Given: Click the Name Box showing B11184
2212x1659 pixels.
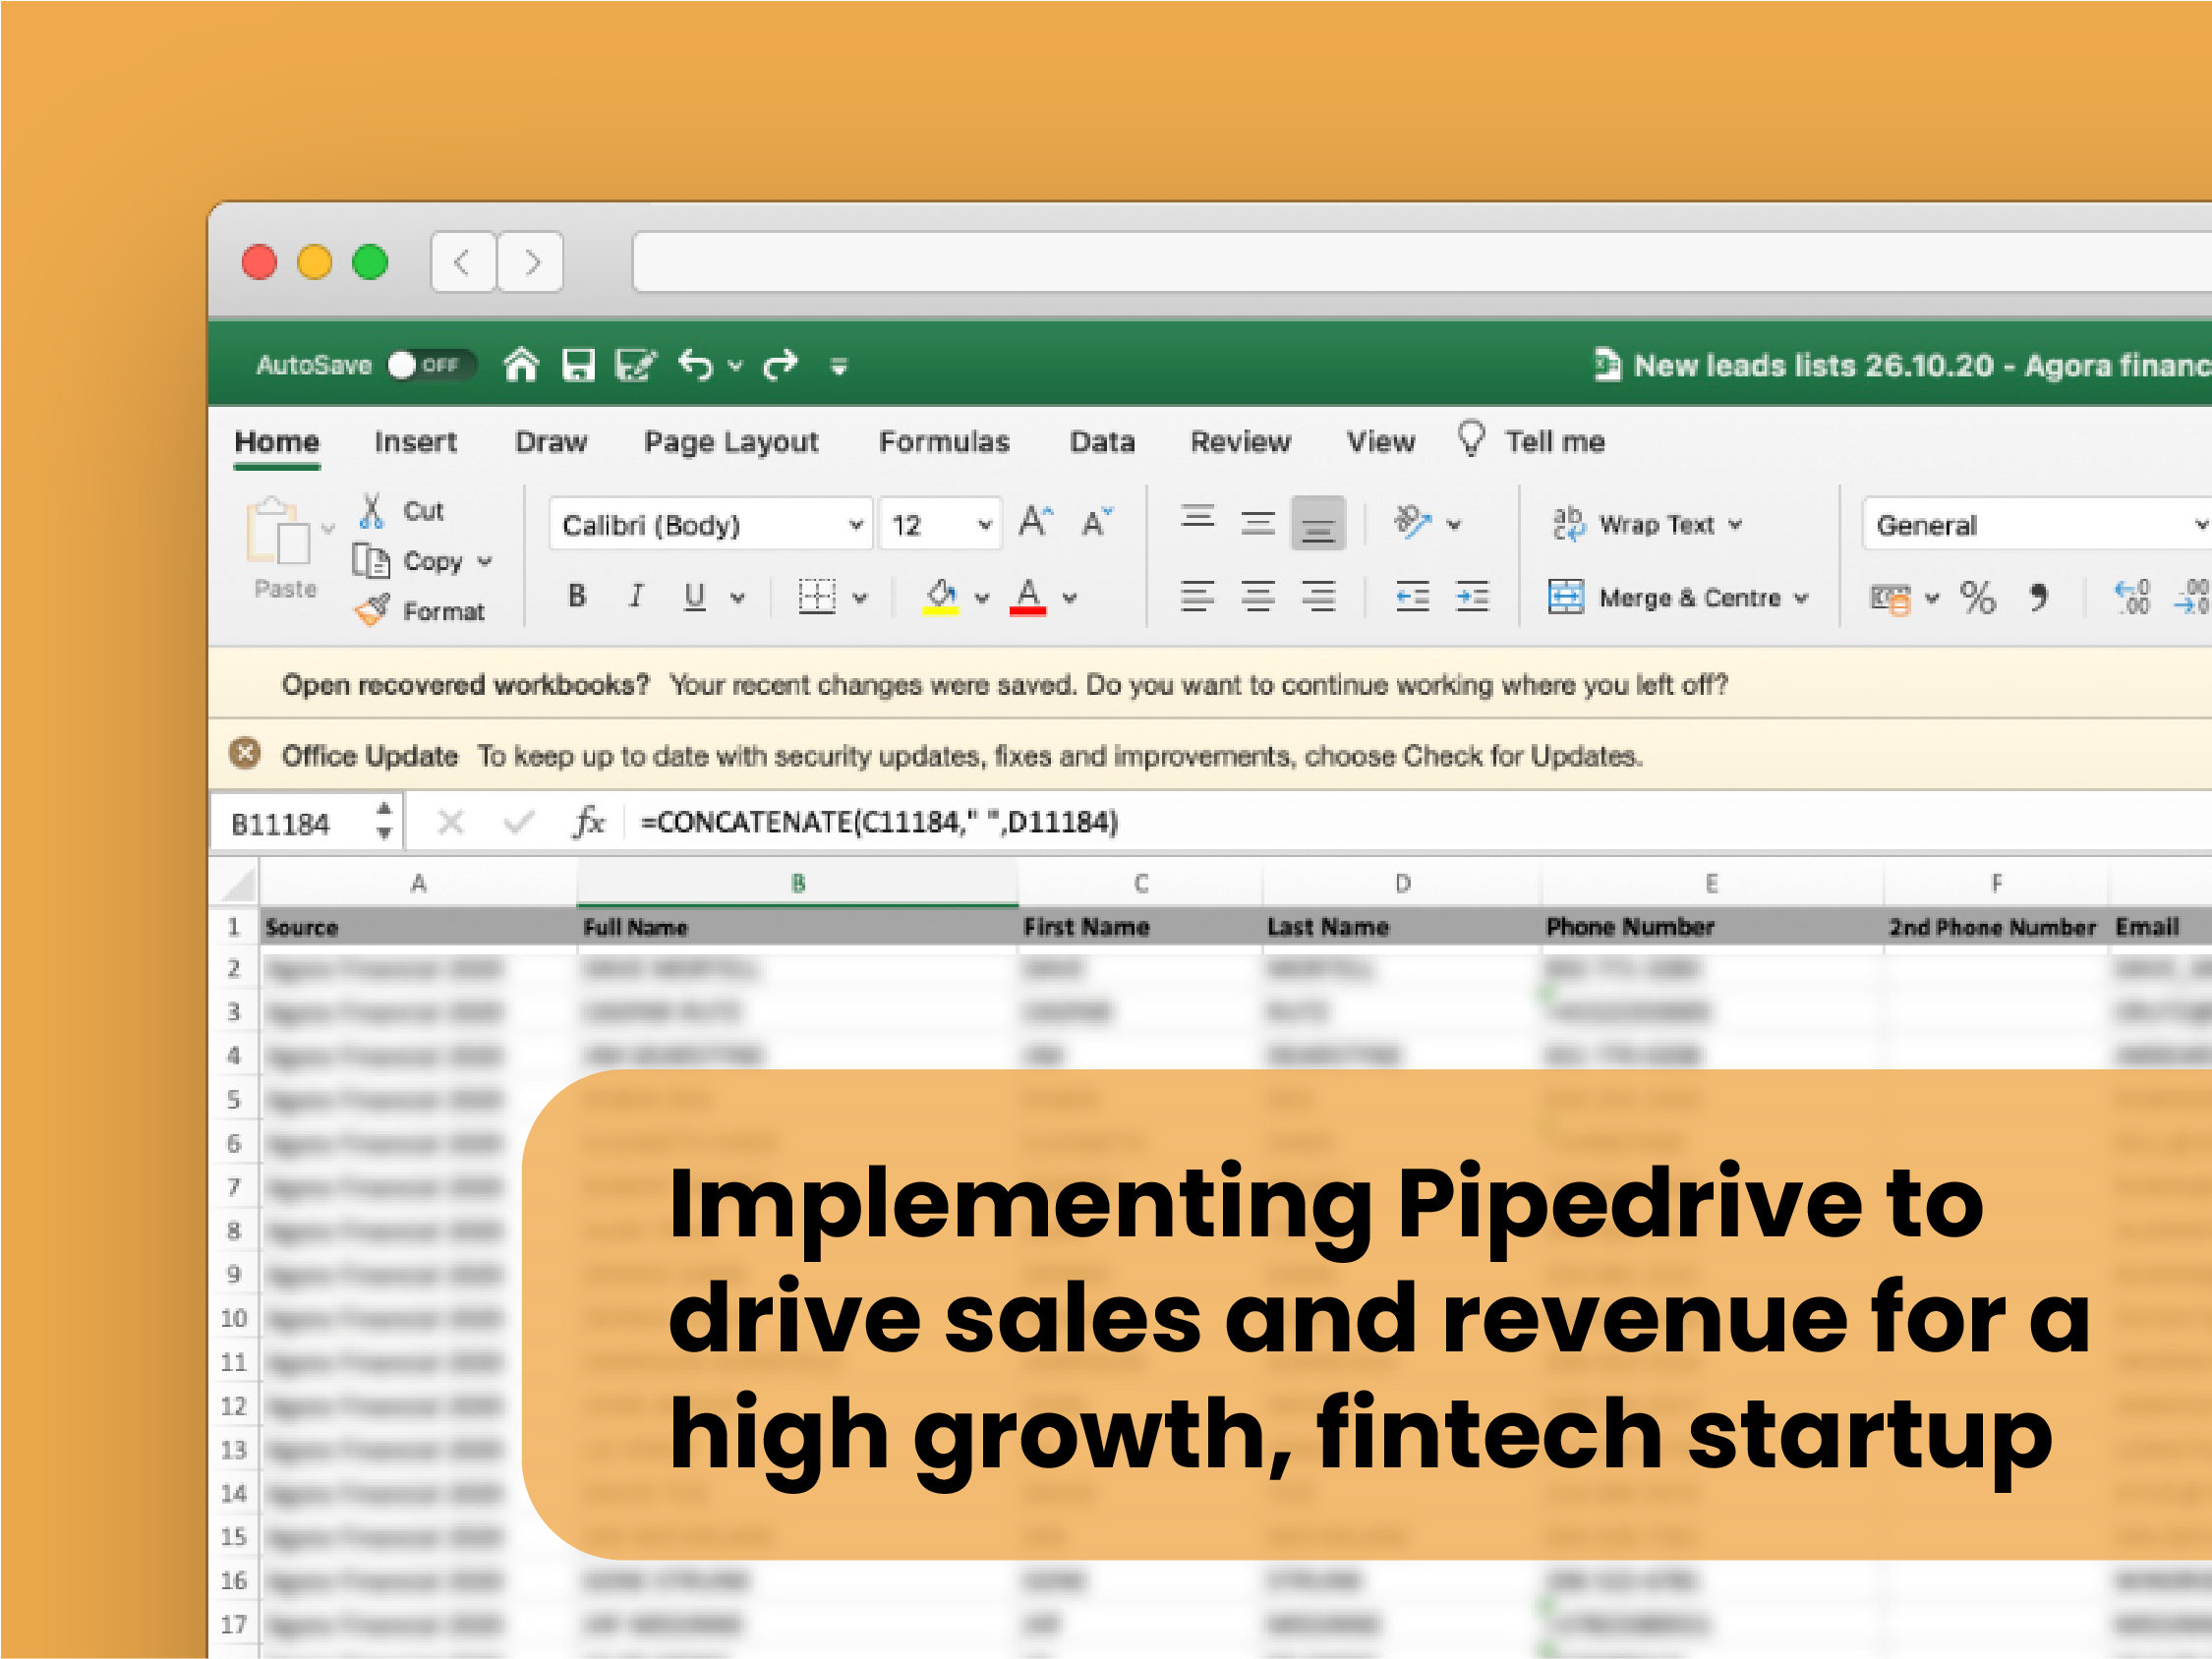Looking at the screenshot, I should pyautogui.click(x=306, y=823).
